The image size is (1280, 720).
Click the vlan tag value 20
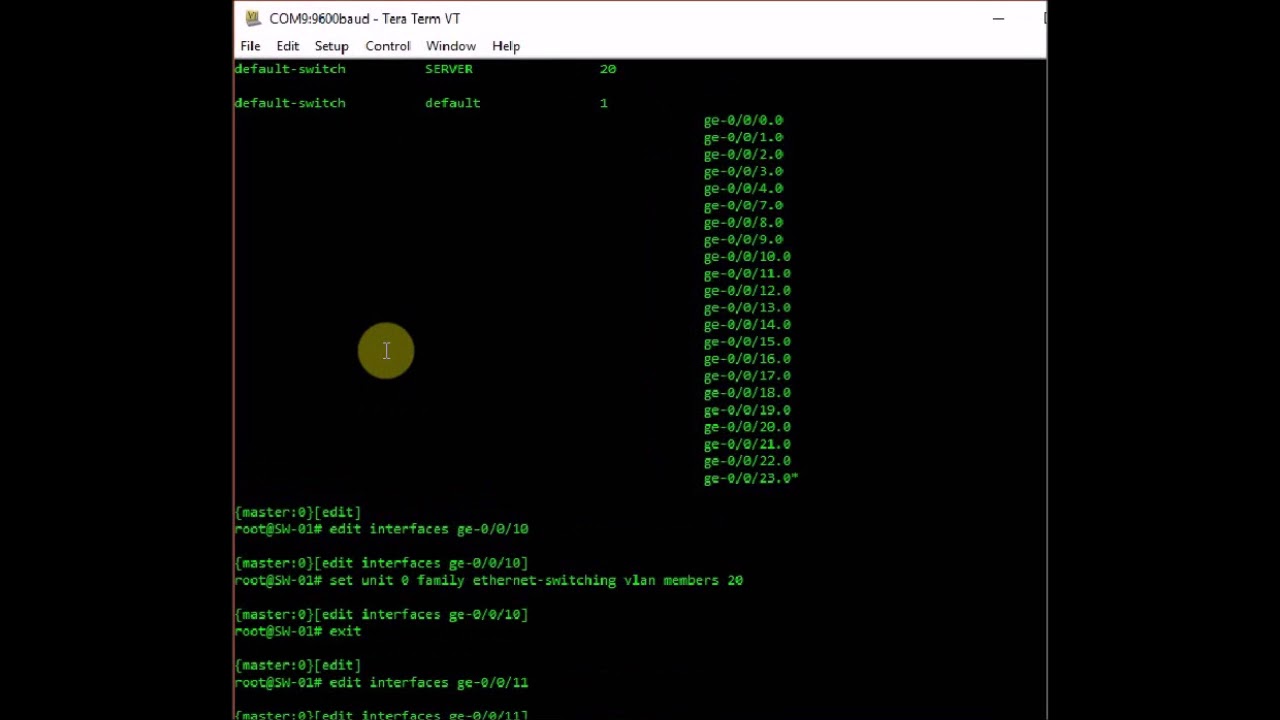coord(608,69)
